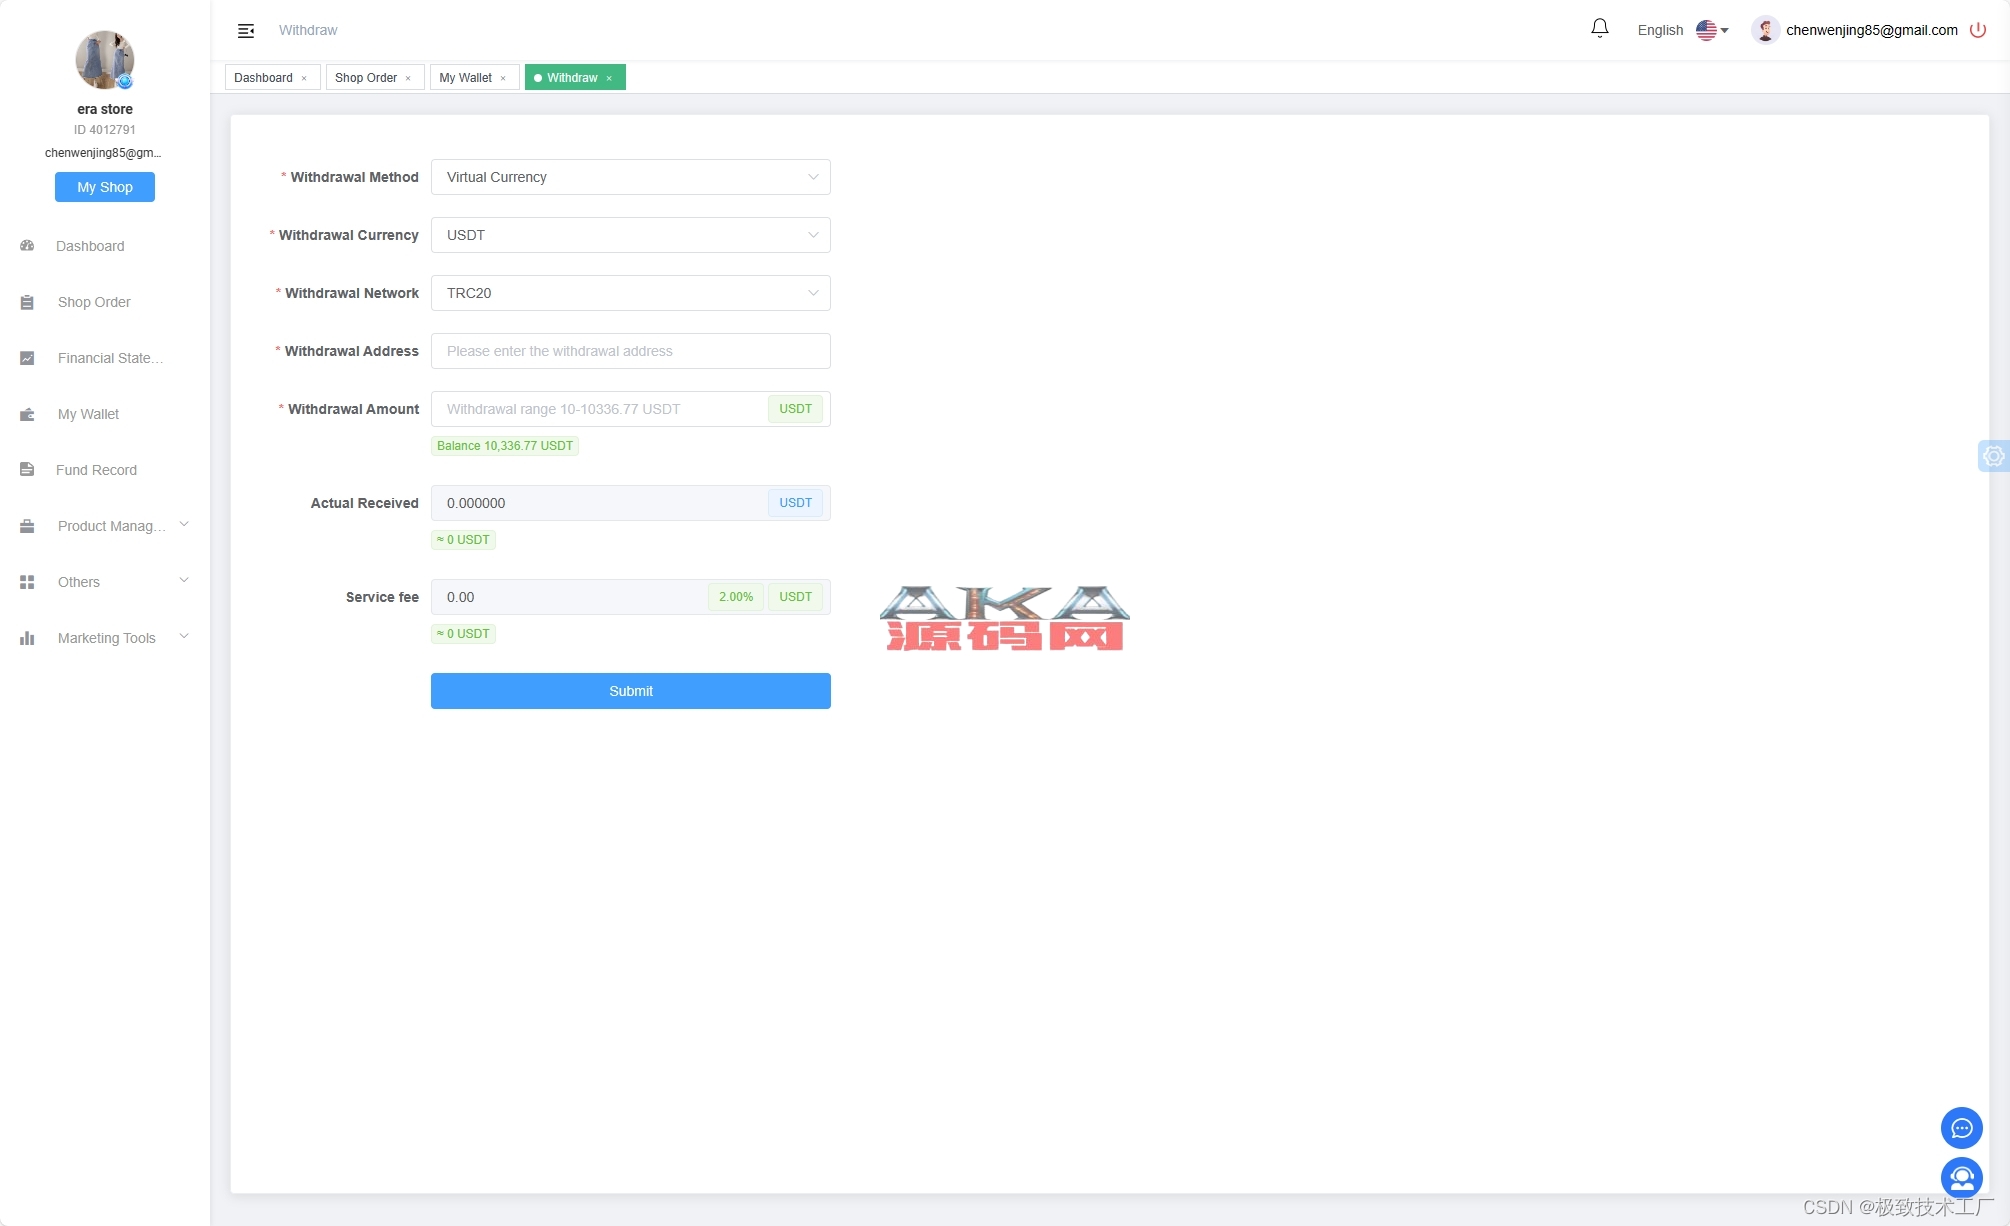Click the My Shop button
The image size is (2010, 1226).
coord(104,187)
